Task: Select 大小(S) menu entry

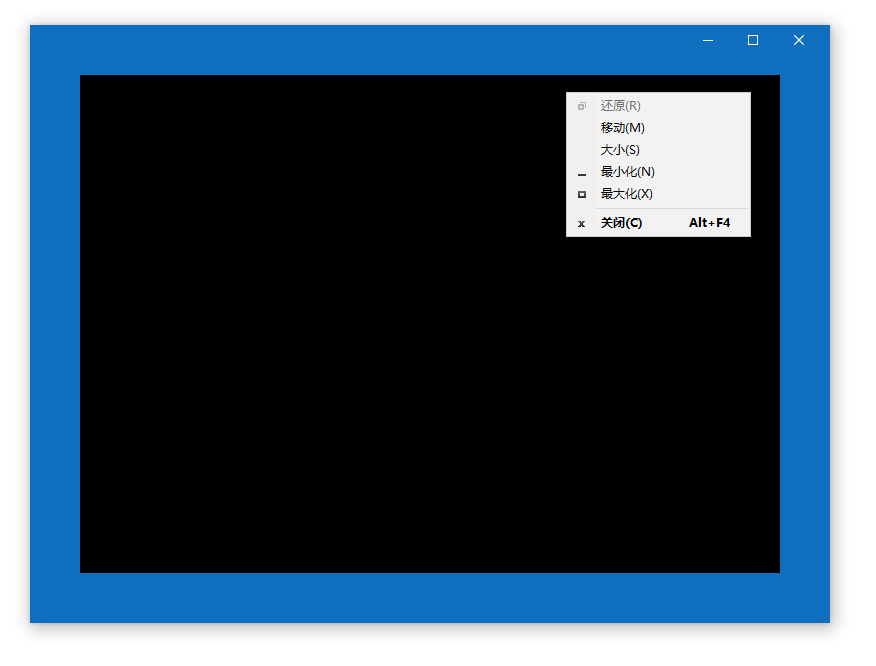Action: [658, 150]
